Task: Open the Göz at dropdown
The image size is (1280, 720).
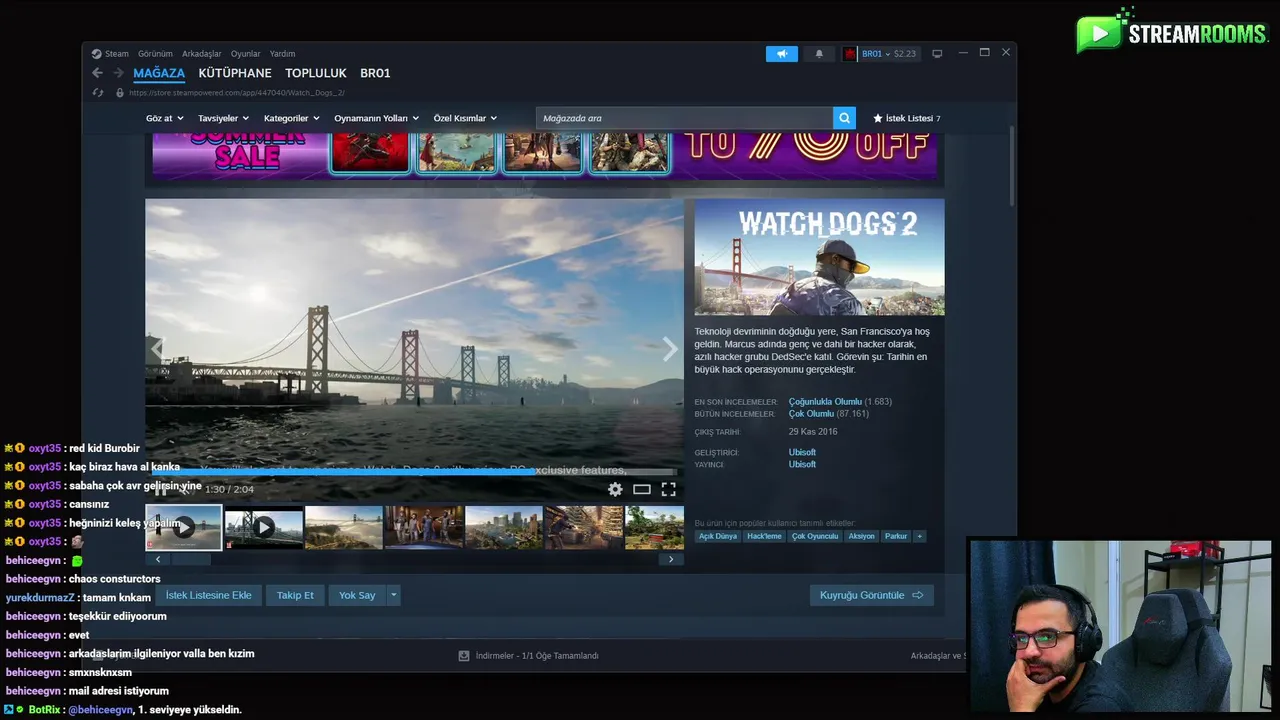Action: (164, 118)
